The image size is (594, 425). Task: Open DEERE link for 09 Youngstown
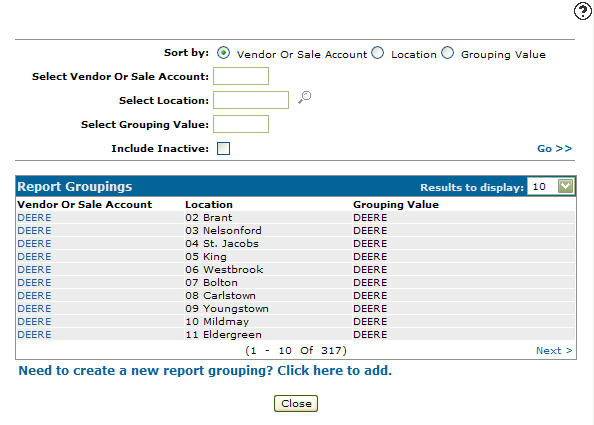[x=34, y=309]
